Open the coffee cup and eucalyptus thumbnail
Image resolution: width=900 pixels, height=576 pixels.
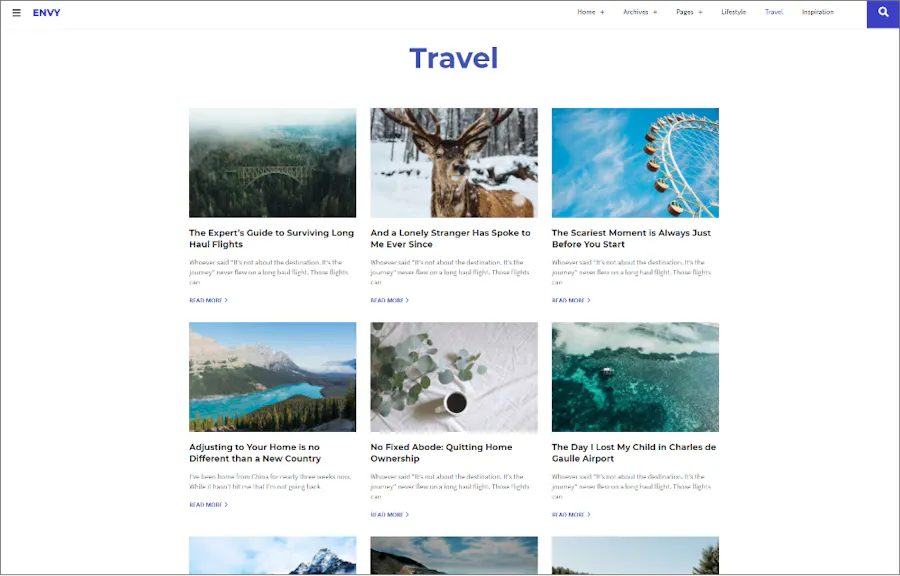click(454, 377)
